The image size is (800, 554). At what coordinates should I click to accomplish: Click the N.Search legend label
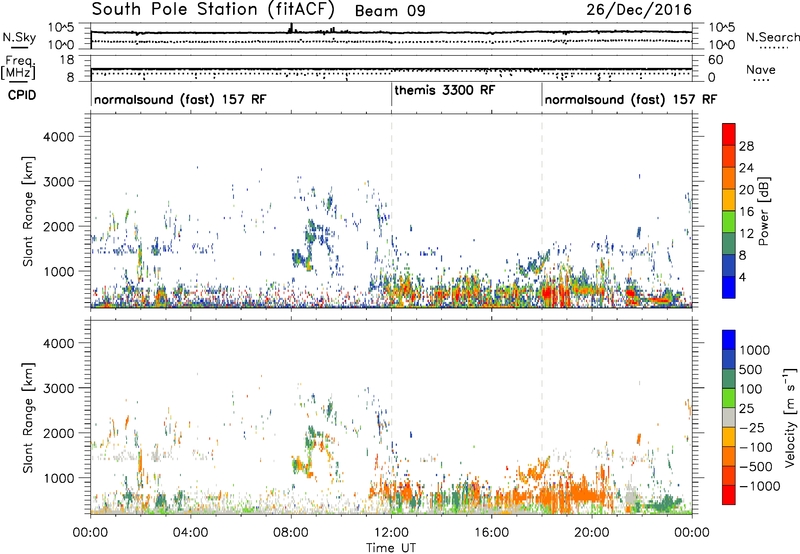point(773,37)
